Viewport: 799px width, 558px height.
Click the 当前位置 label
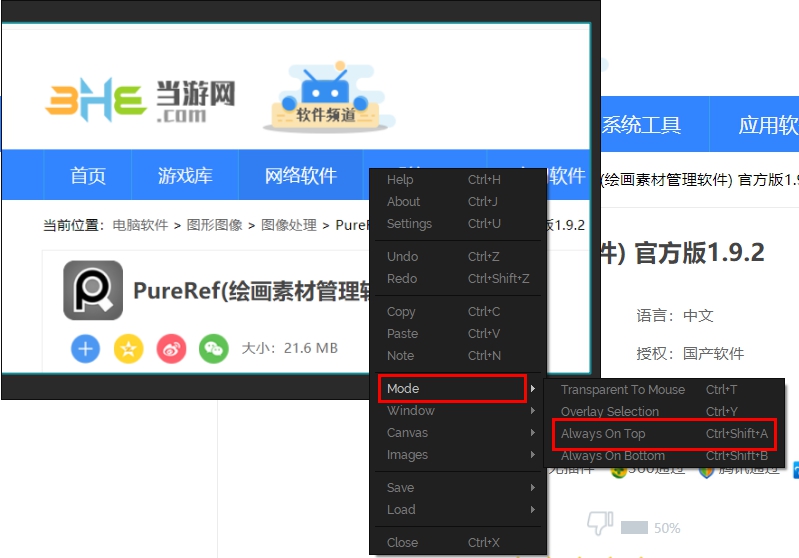click(71, 225)
